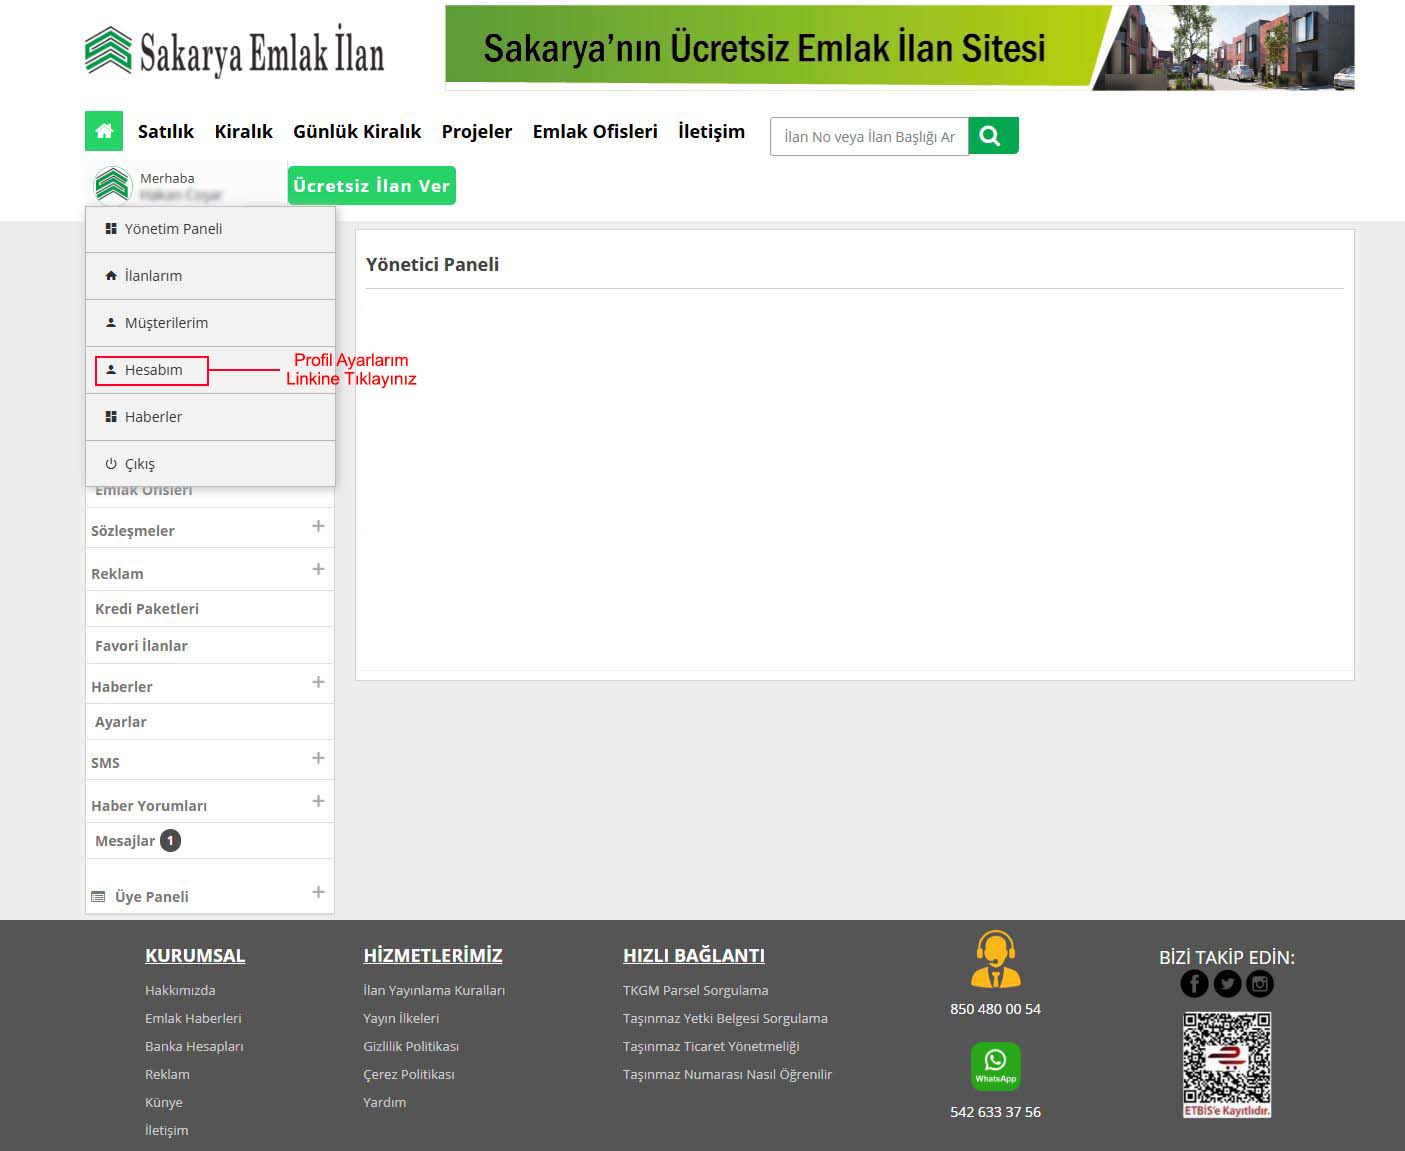This screenshot has width=1405, height=1151.
Task: Click the Müşterilerim person icon
Action: [110, 322]
